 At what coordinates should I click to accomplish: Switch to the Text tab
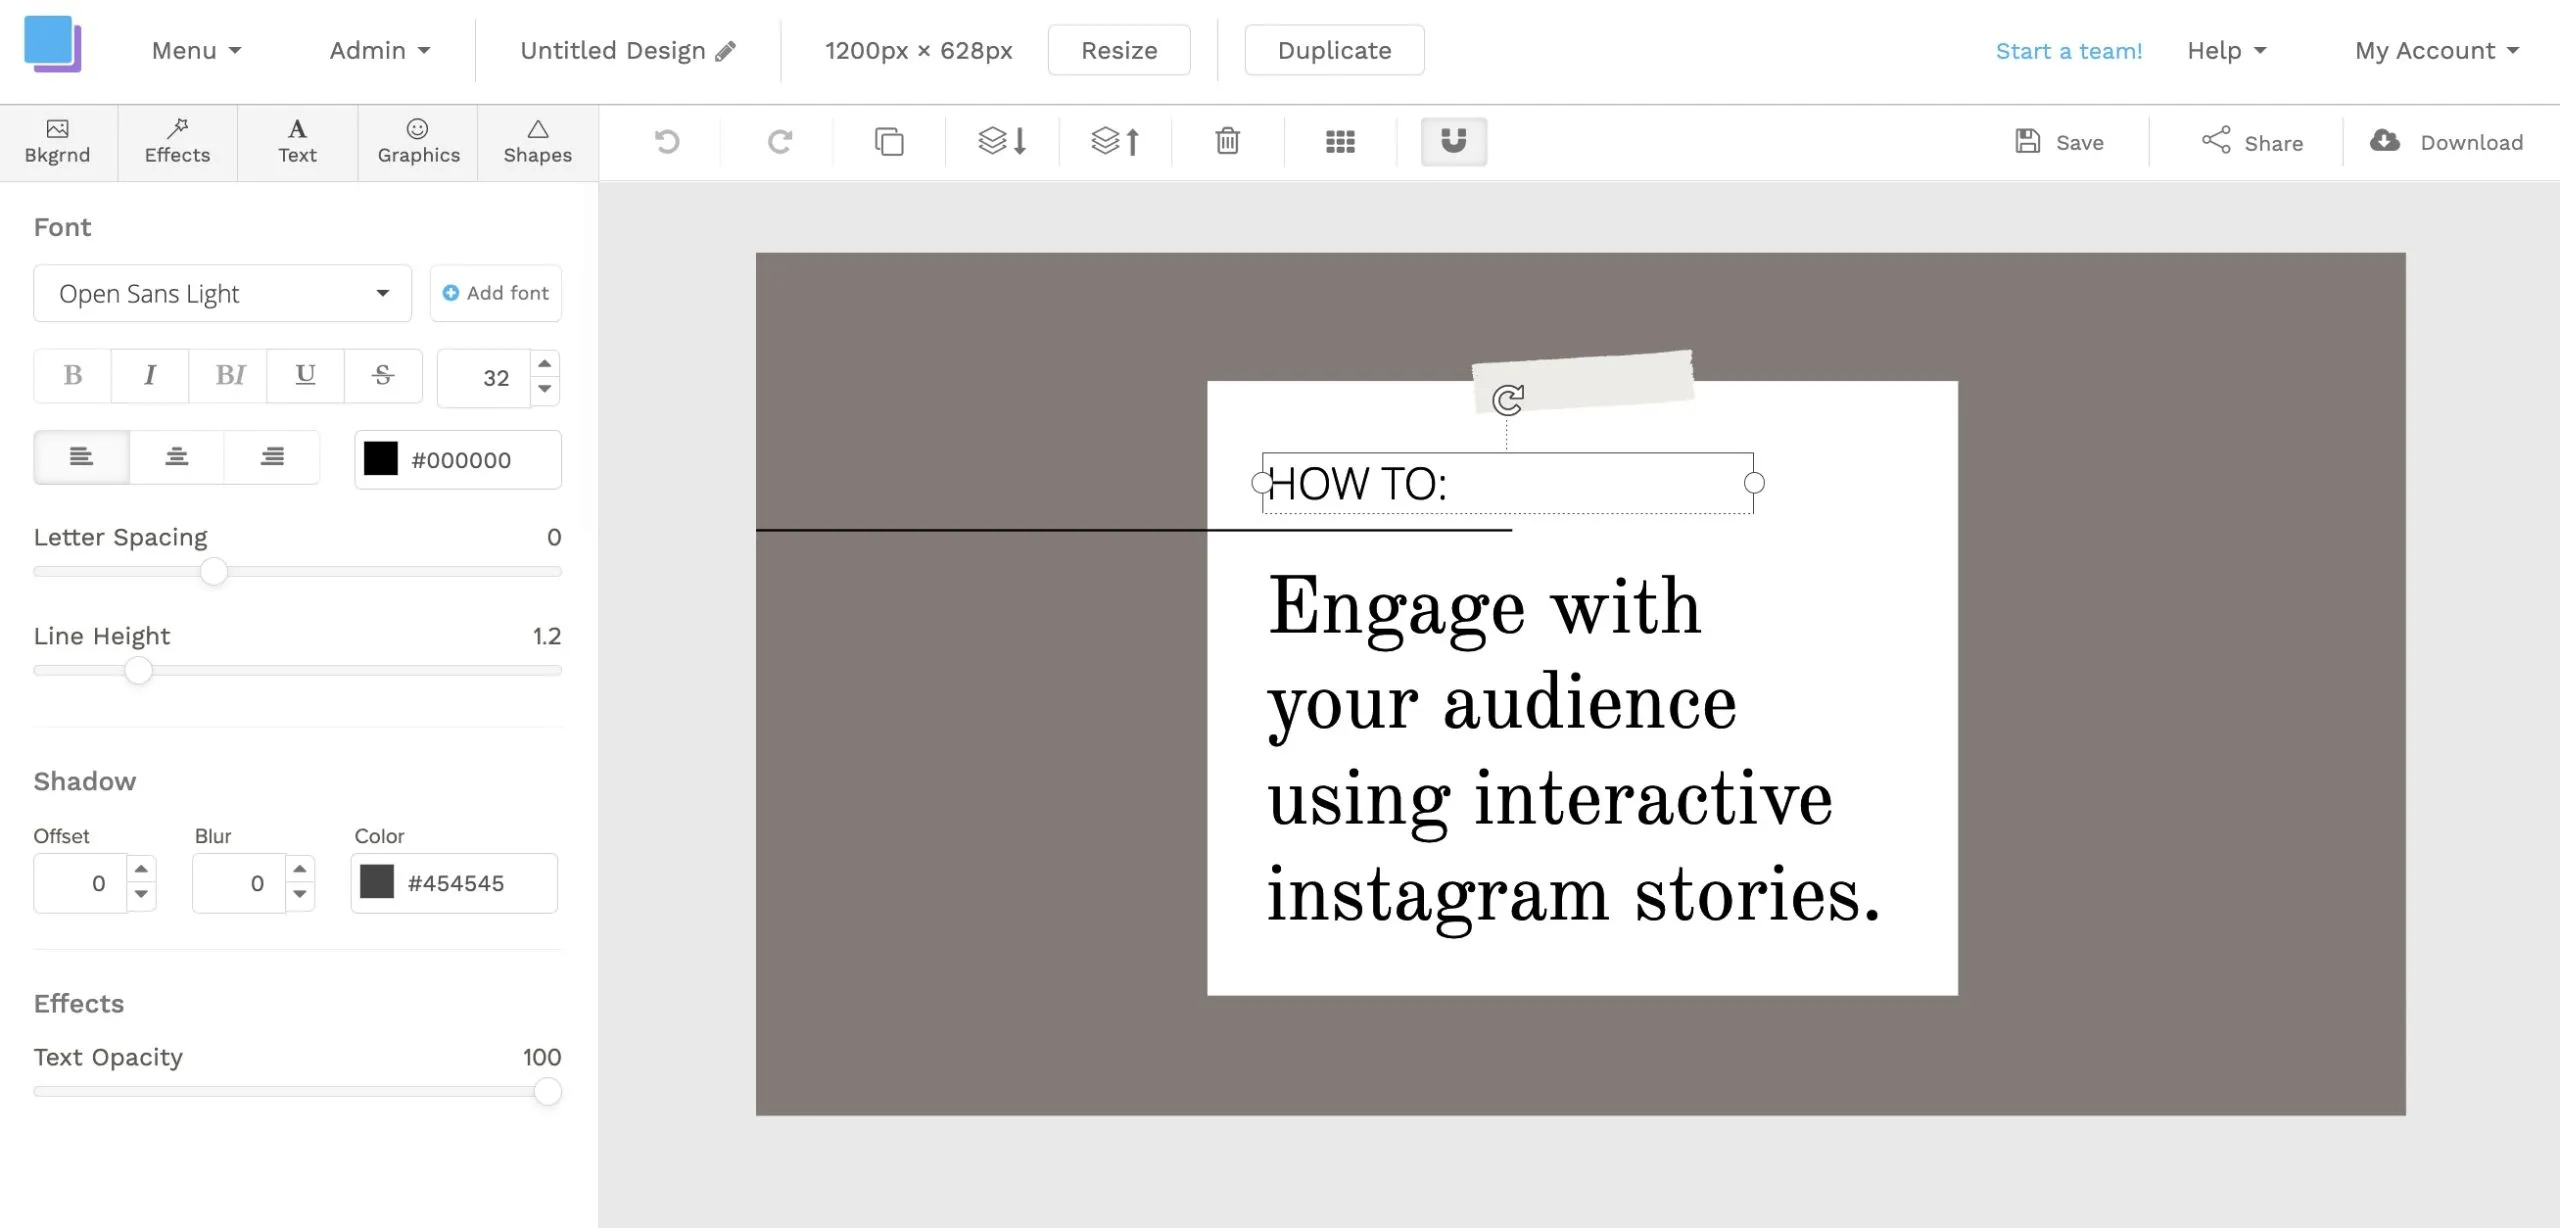tap(297, 142)
